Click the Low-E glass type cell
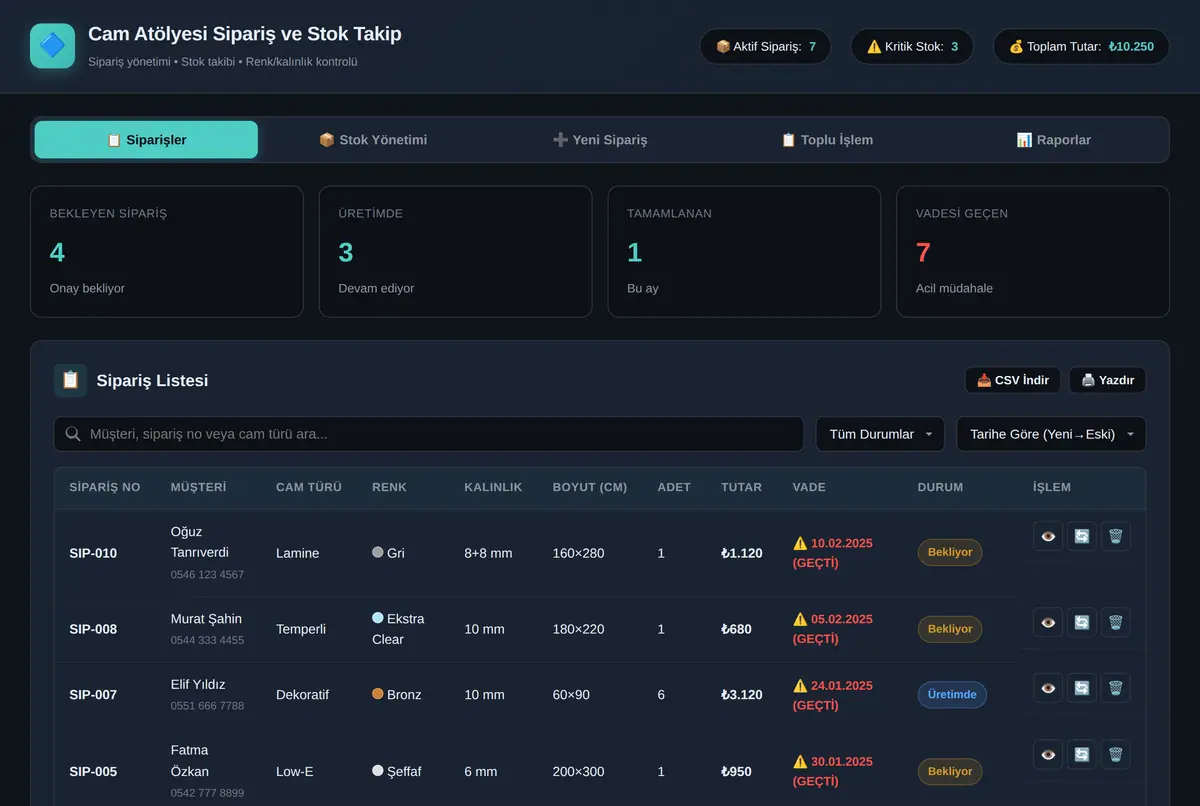 click(x=296, y=772)
